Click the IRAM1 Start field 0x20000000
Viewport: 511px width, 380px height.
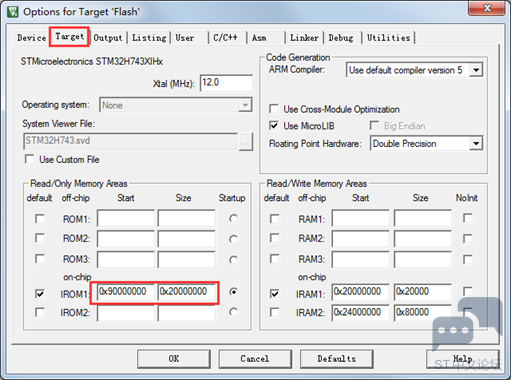361,292
